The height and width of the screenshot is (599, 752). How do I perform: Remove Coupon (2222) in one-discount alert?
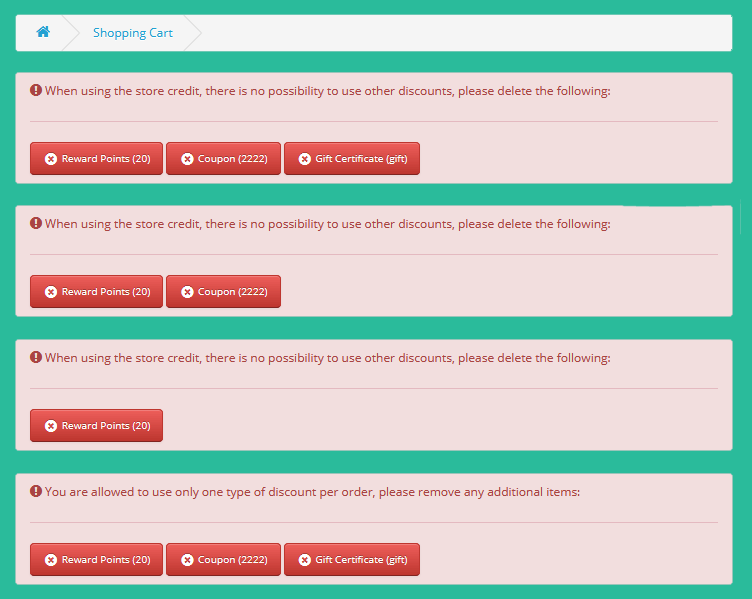coord(223,559)
